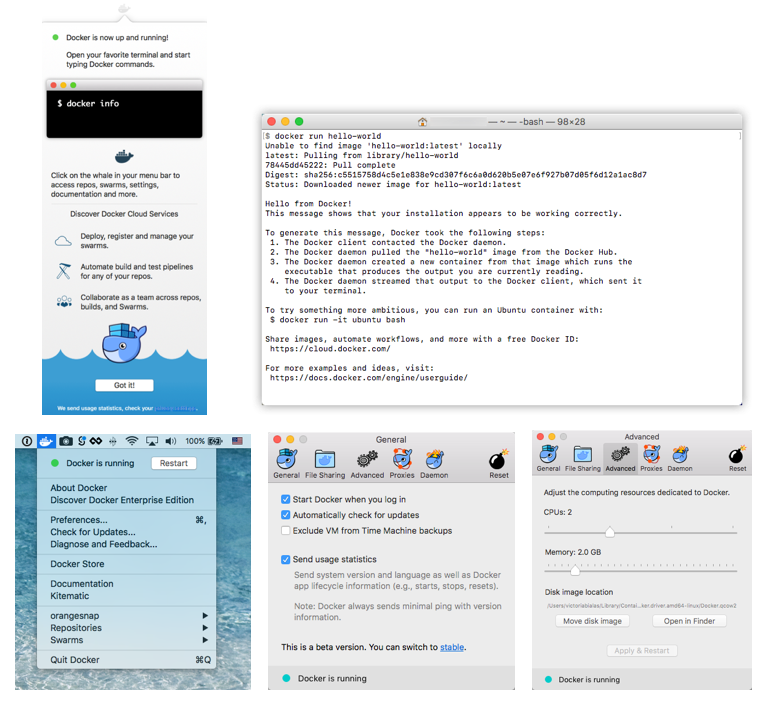Image resolution: width=782 pixels, height=701 pixels.
Task: Click the stable version link
Action: [x=452, y=647]
